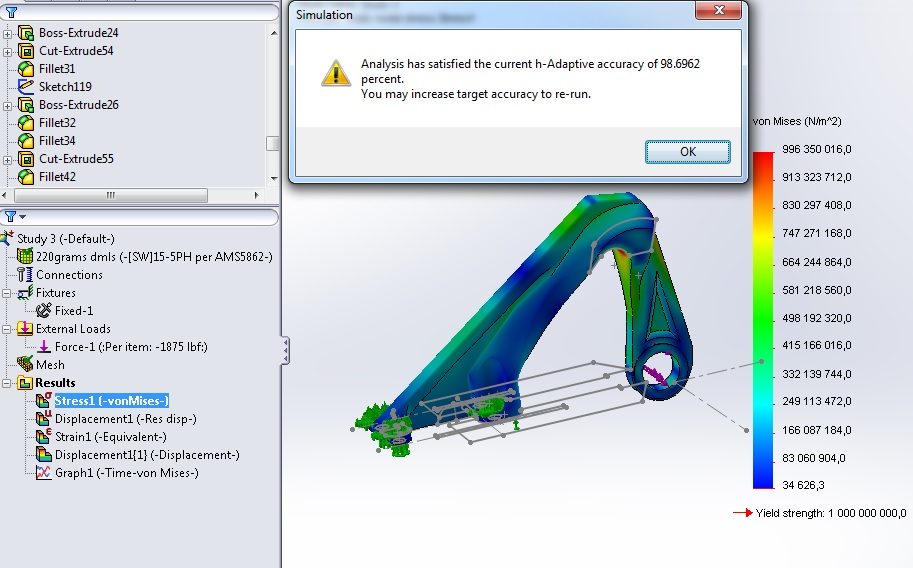Select Displacement1{1} (-Displacement-) result
The height and width of the screenshot is (568, 913).
click(147, 455)
